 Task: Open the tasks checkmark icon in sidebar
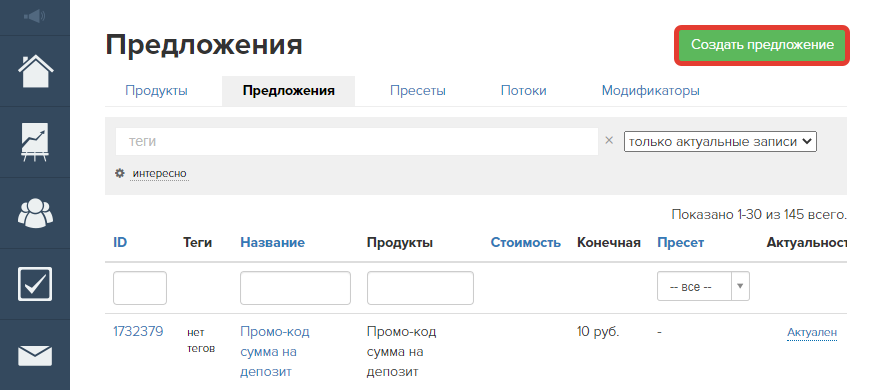(35, 284)
